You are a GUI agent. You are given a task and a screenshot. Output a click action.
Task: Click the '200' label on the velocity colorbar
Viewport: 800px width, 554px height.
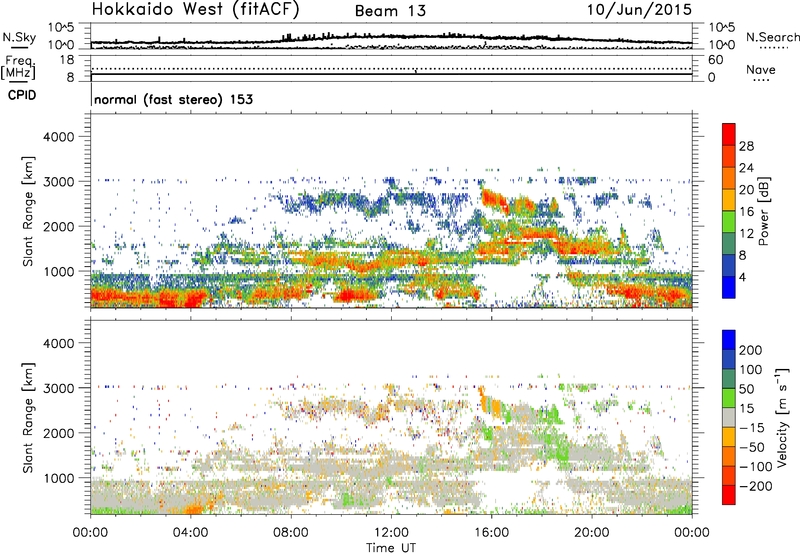751,350
